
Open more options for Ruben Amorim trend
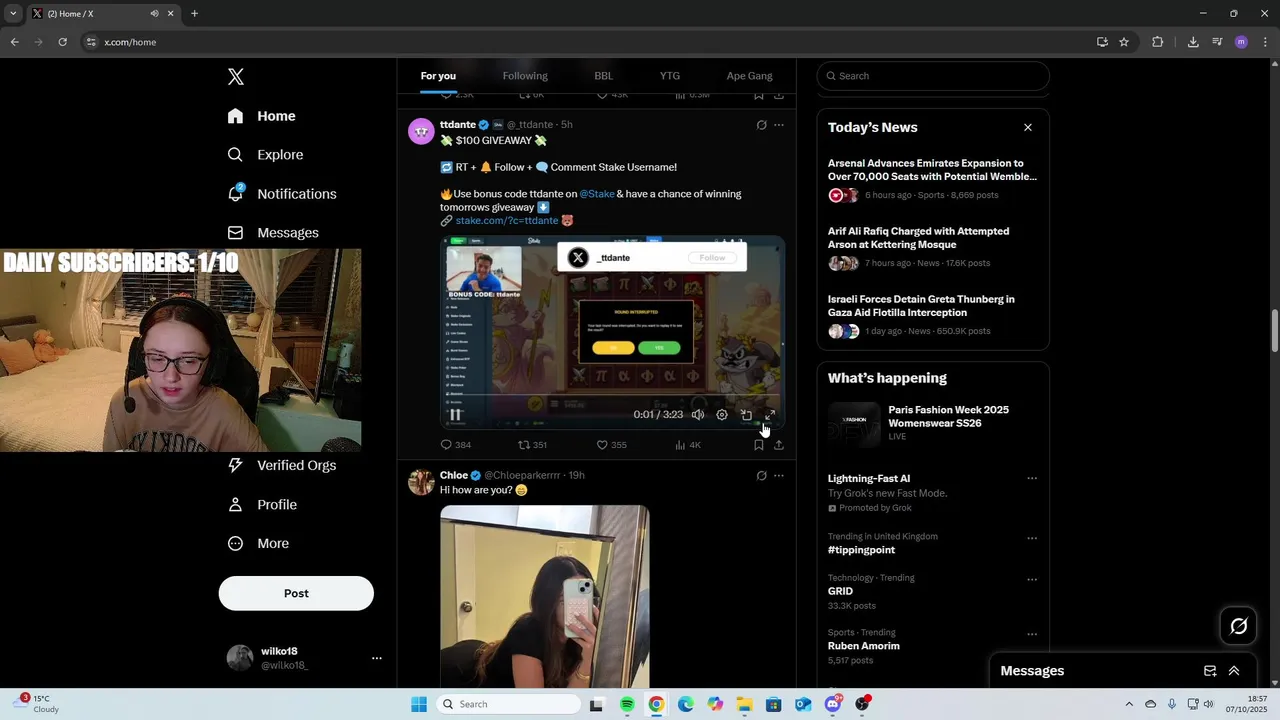click(1032, 634)
